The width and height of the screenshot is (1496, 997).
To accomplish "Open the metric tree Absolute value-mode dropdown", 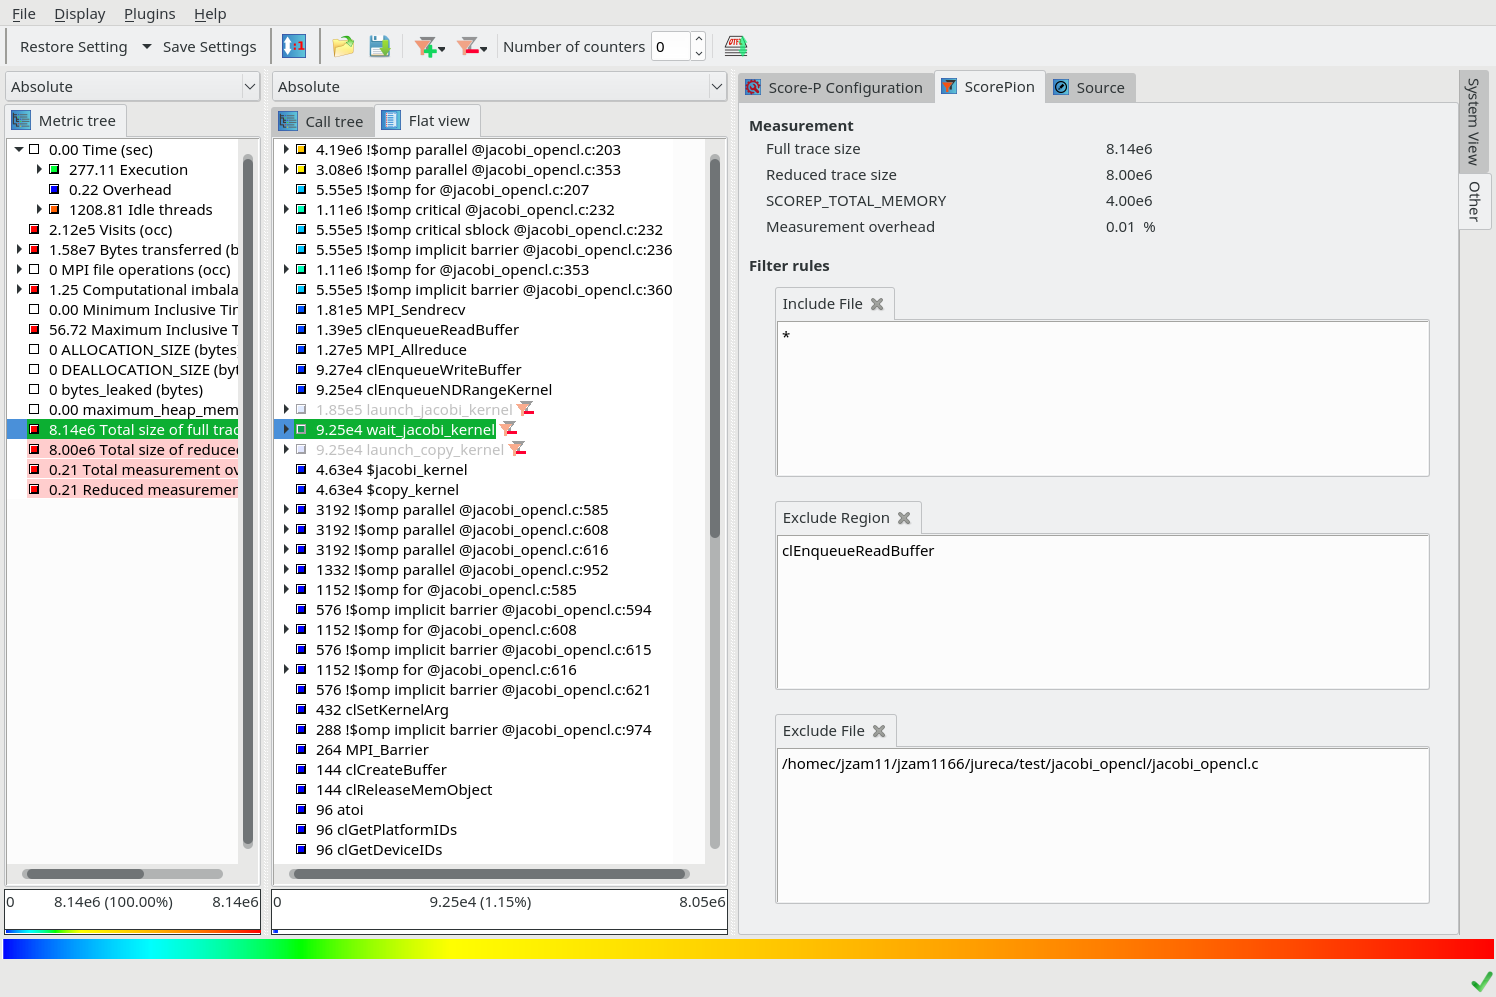I will pyautogui.click(x=133, y=86).
